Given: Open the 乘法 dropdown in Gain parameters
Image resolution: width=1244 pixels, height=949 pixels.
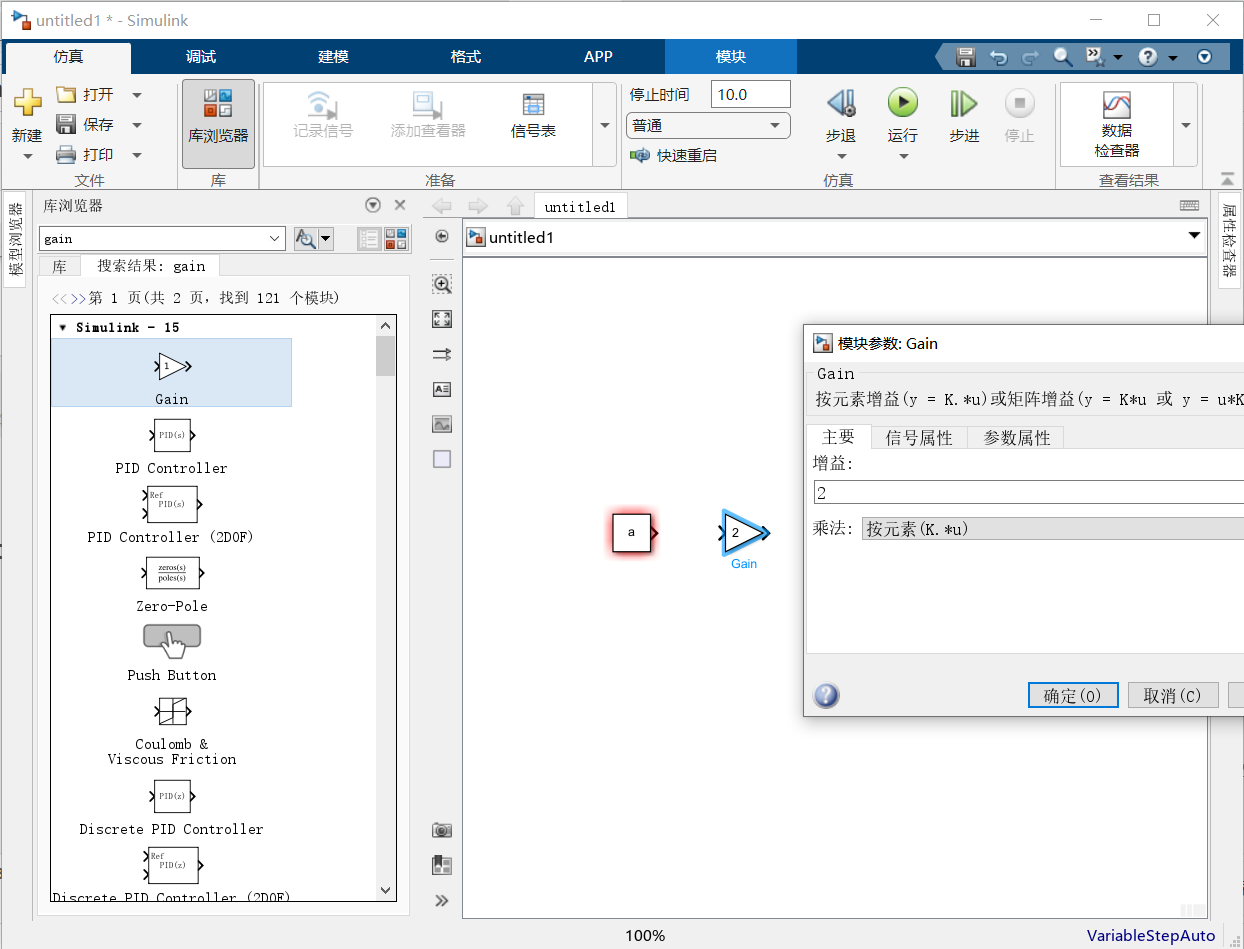Looking at the screenshot, I should 1050,528.
